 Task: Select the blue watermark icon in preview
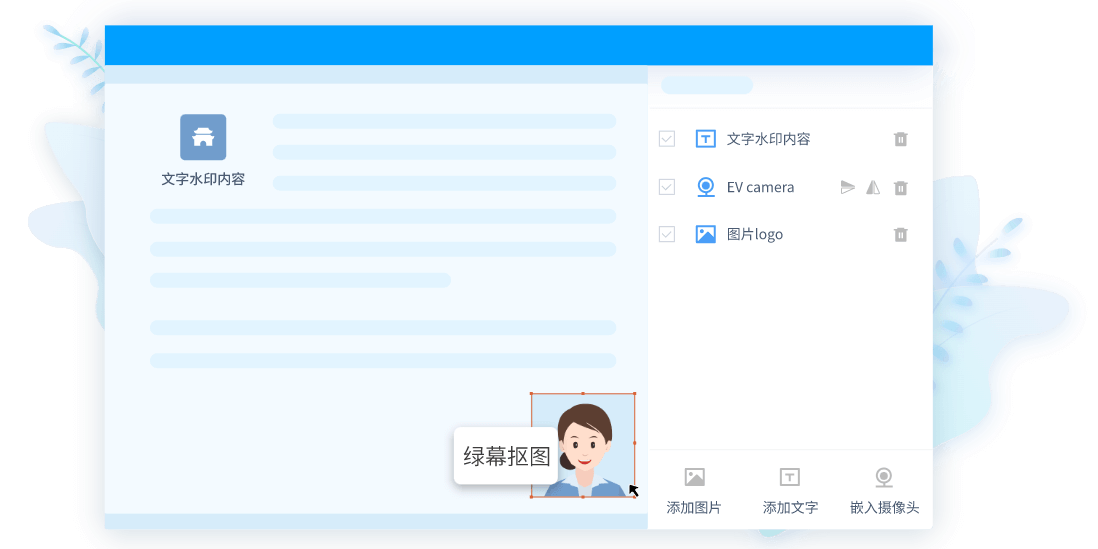point(203,137)
